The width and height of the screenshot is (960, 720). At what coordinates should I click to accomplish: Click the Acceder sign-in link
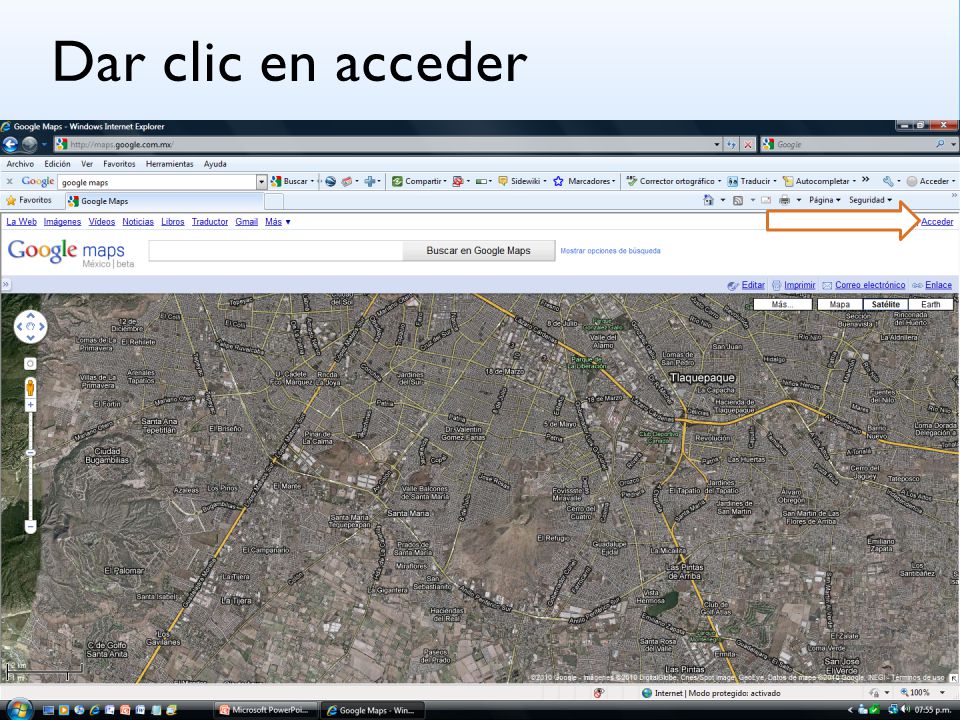click(x=937, y=222)
